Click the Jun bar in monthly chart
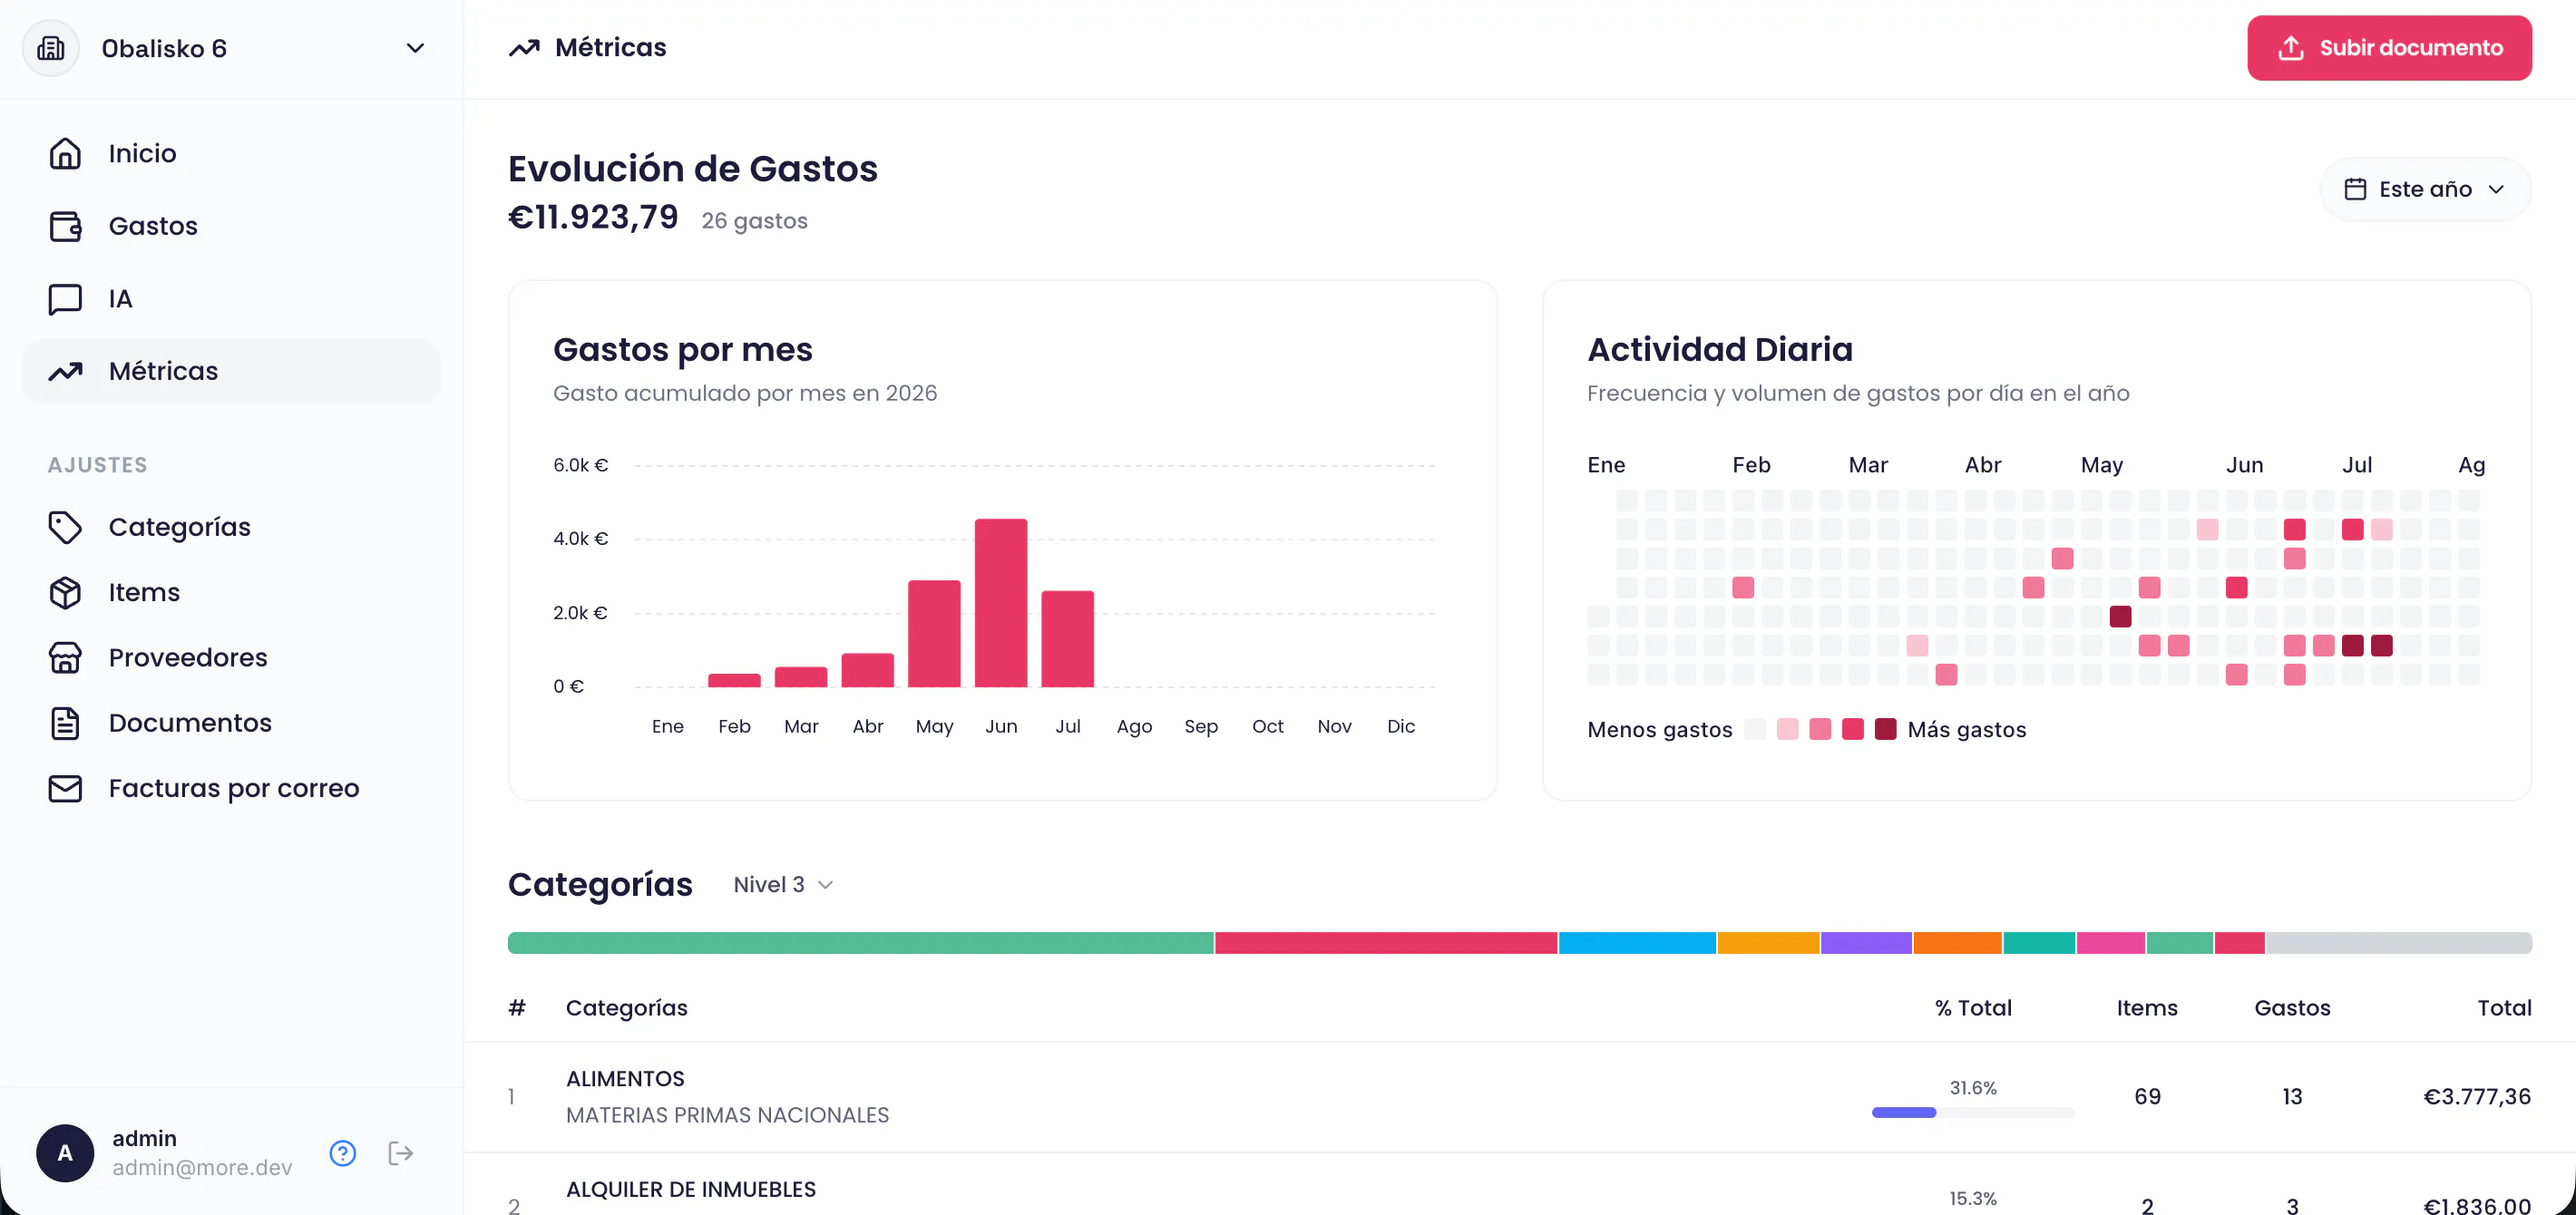This screenshot has height=1215, width=2576. pyautogui.click(x=1001, y=603)
